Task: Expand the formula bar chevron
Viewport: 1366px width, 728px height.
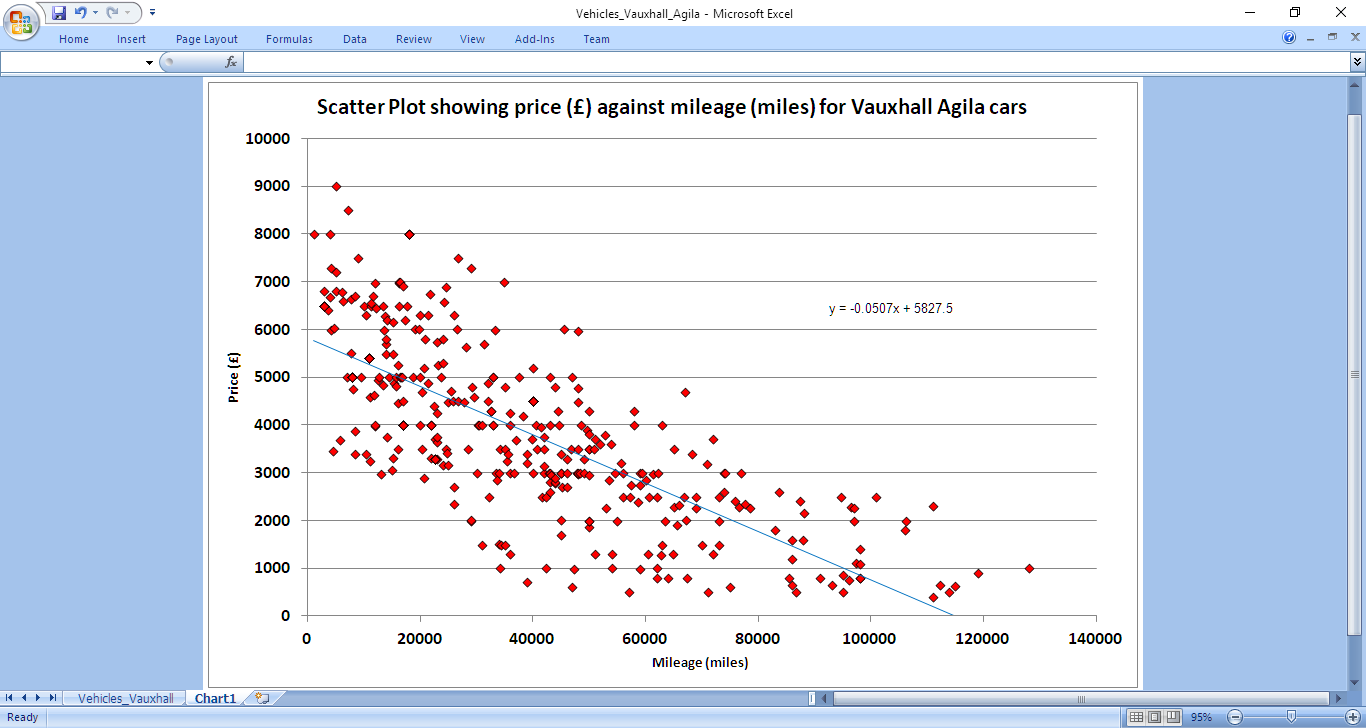Action: (x=1357, y=62)
